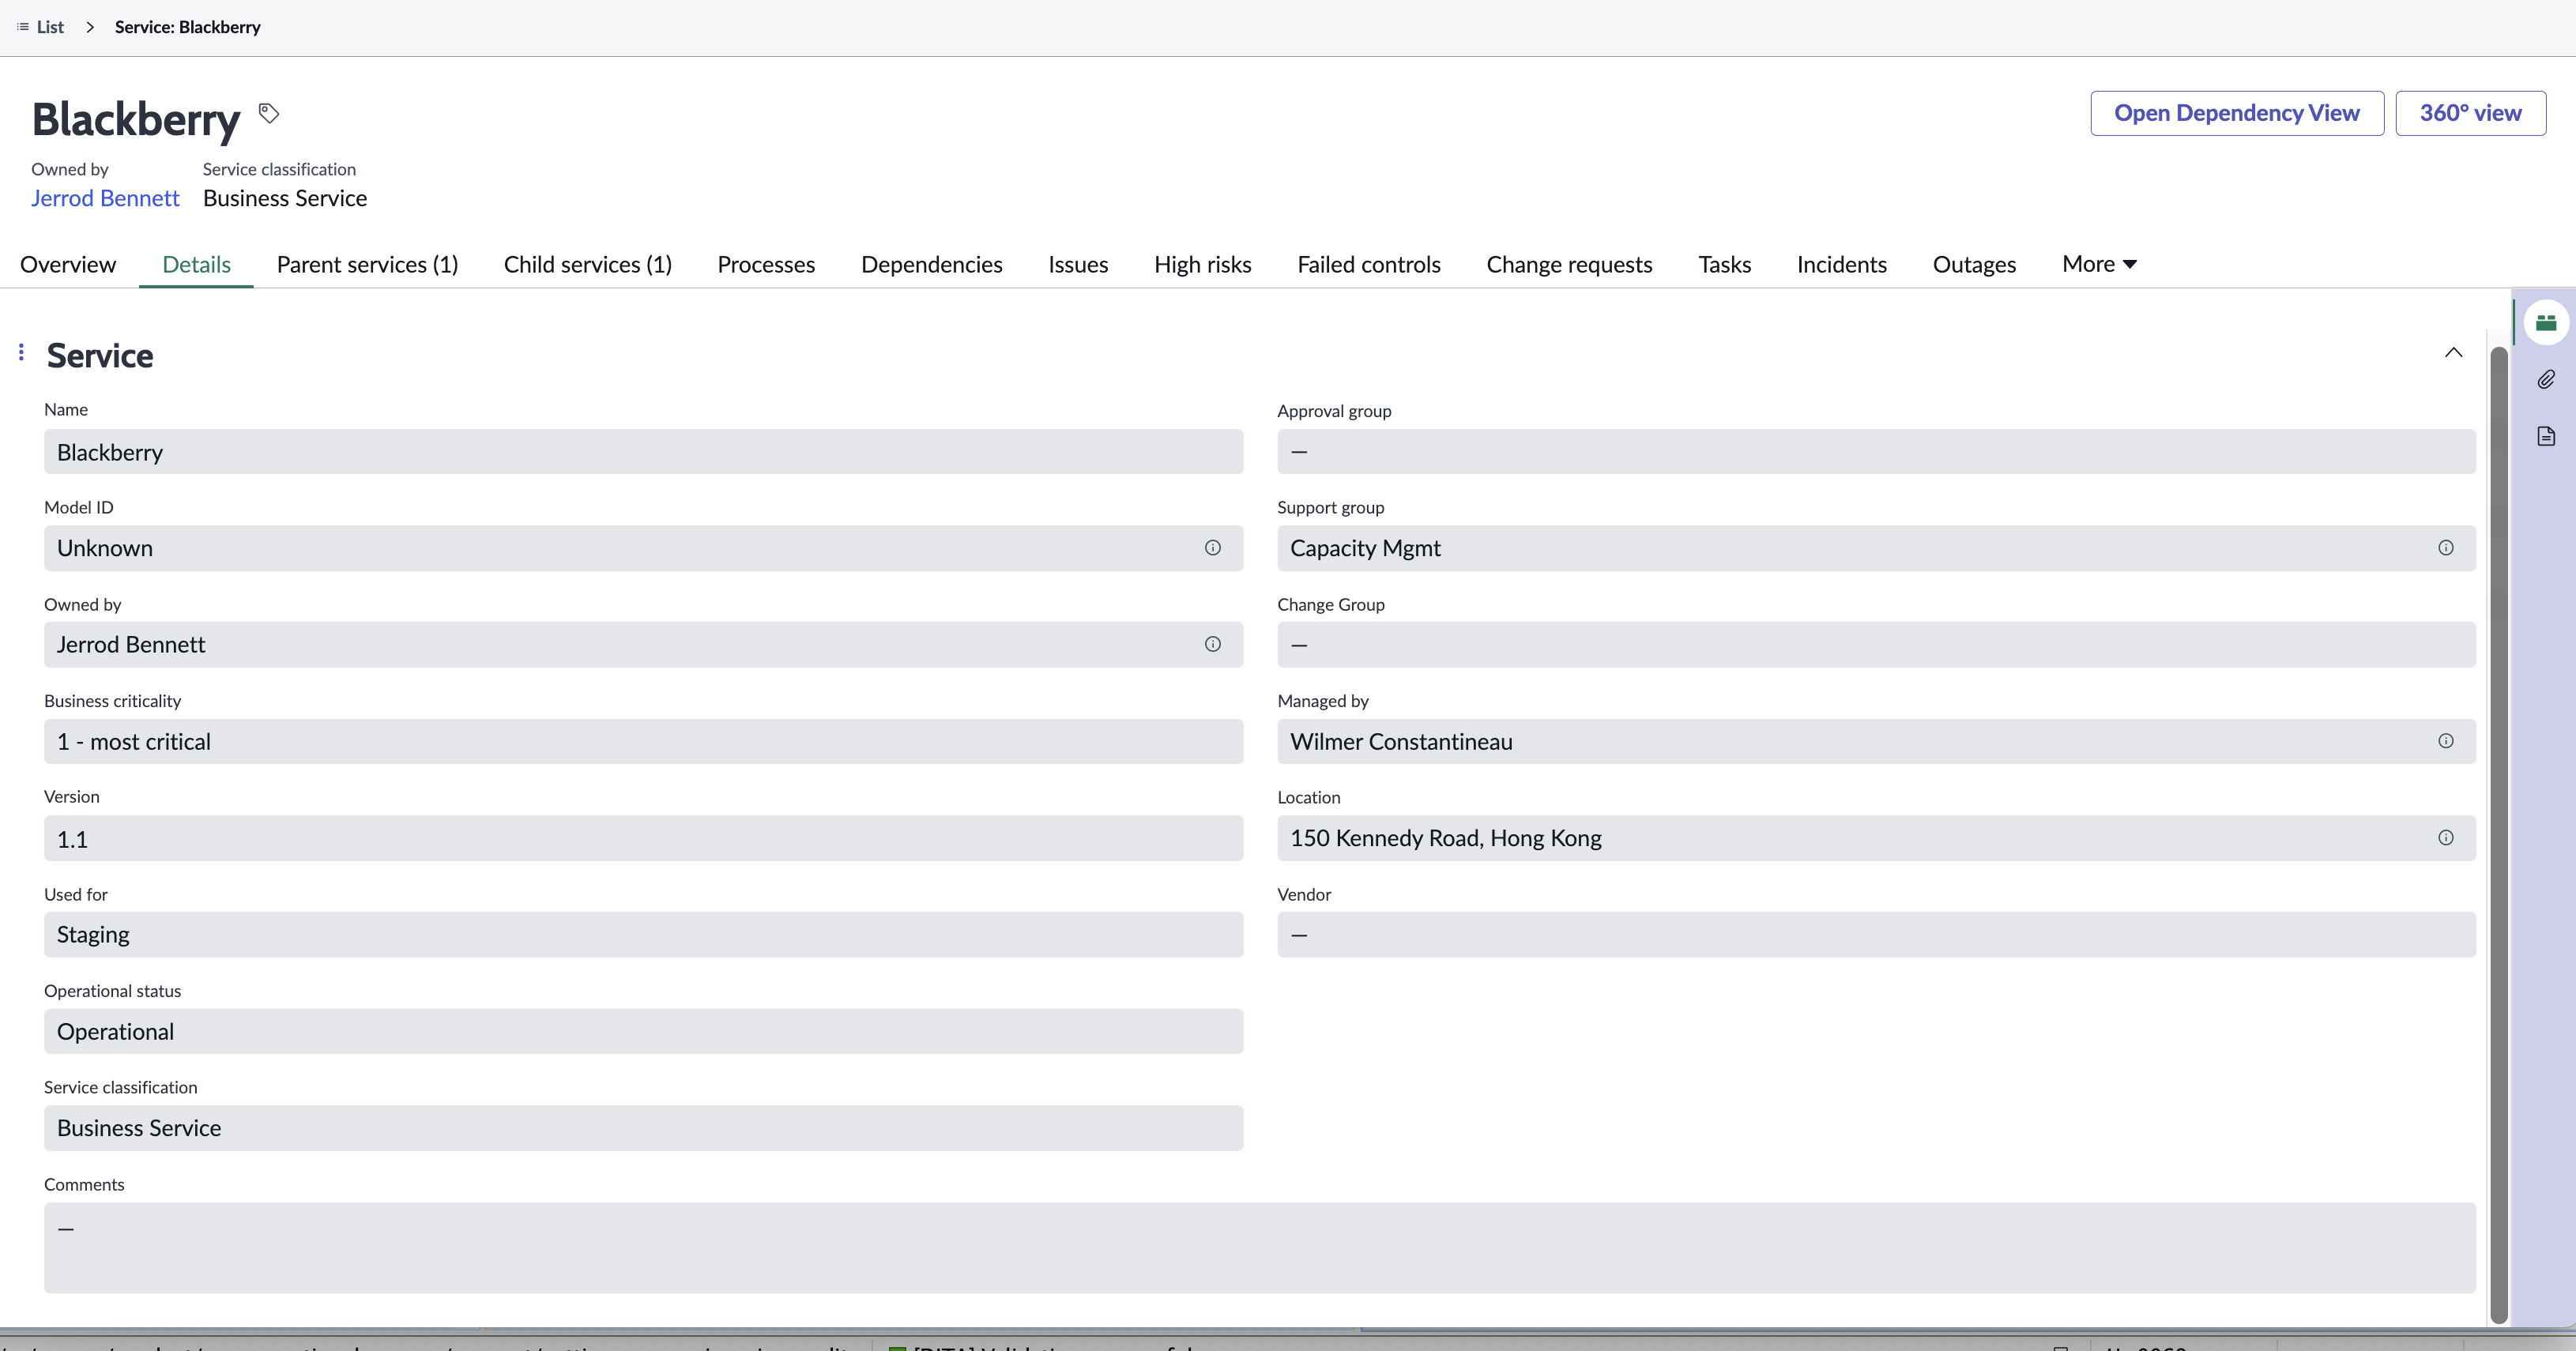Switch to the Overview tab
2576x1351 pixels.
(x=68, y=264)
